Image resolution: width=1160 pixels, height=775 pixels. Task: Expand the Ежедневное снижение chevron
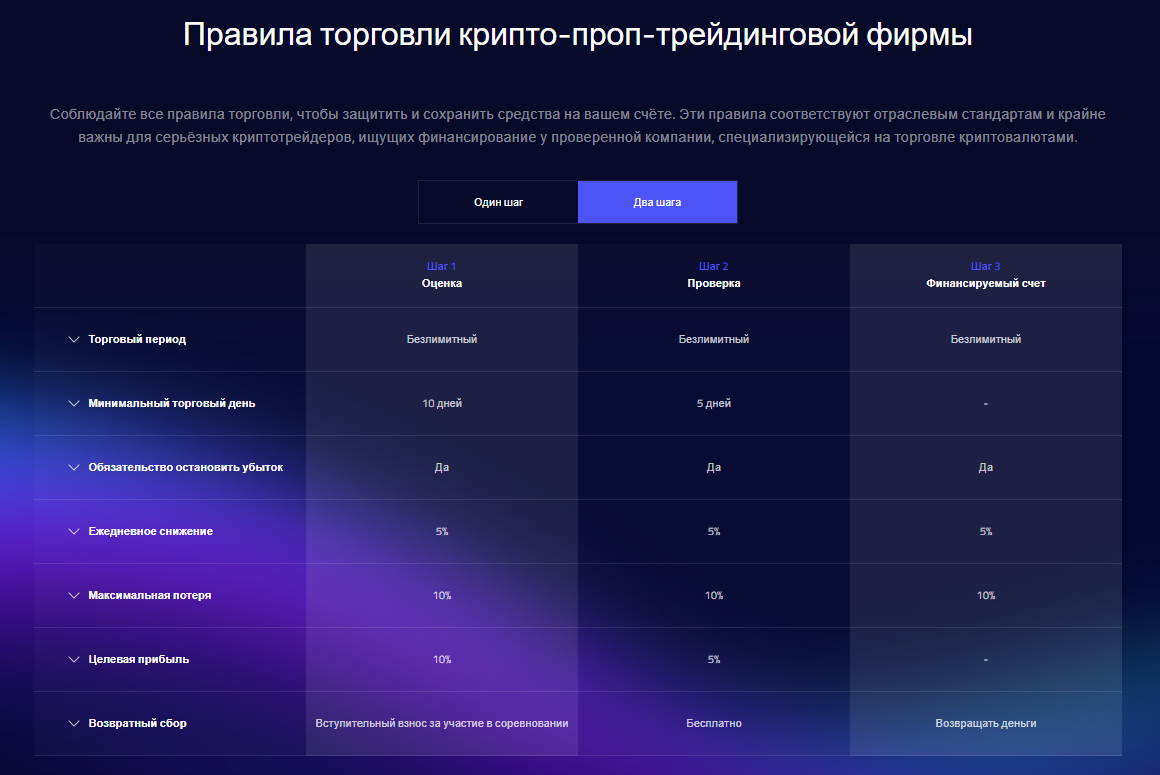pyautogui.click(x=74, y=531)
